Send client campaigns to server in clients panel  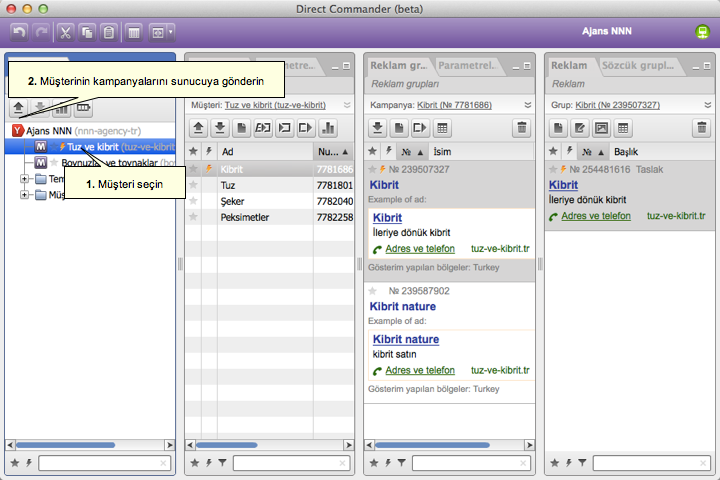point(18,108)
